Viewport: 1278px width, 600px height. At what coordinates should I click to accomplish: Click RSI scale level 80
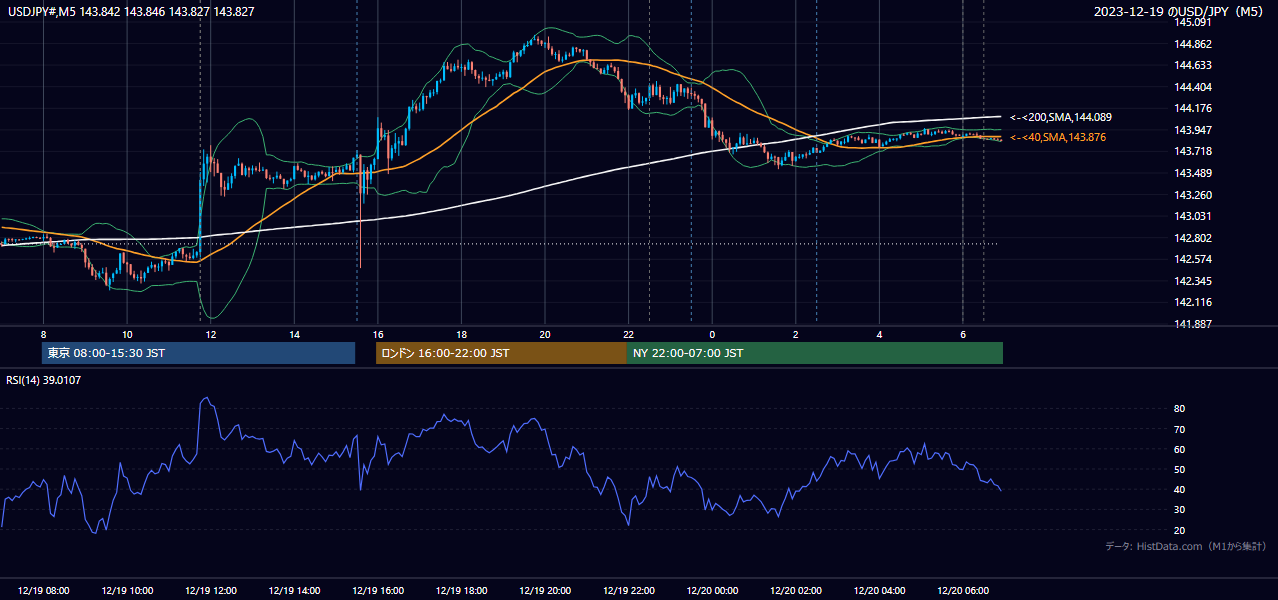1179,409
